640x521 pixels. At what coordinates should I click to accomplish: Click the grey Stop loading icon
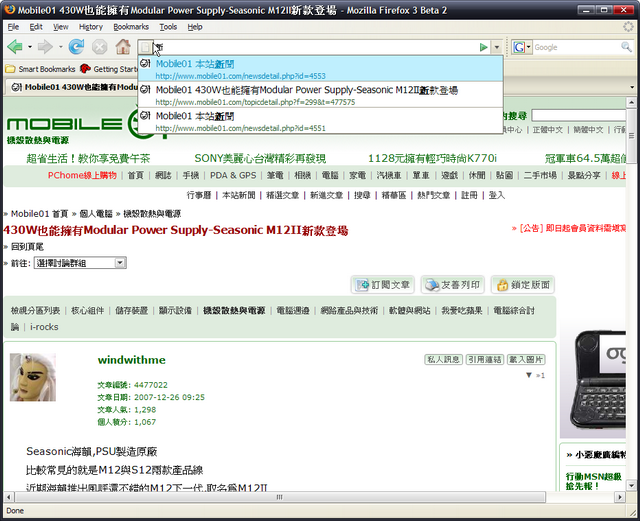pos(99,47)
